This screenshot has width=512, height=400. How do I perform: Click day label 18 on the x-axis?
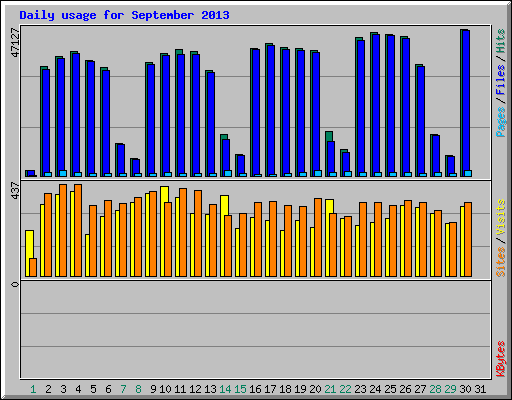(x=285, y=389)
